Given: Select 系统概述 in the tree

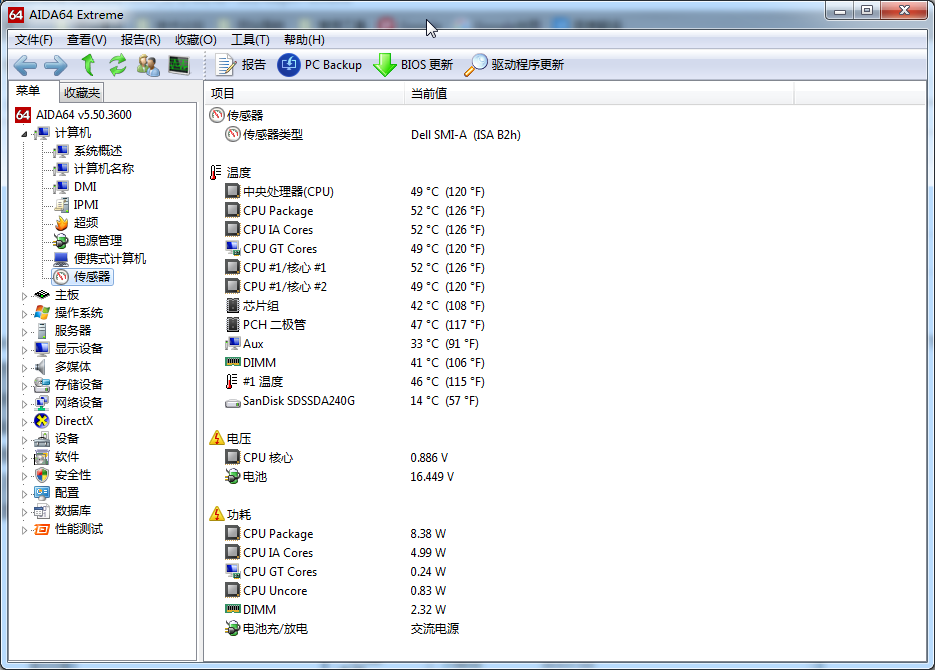Looking at the screenshot, I should click(x=98, y=151).
